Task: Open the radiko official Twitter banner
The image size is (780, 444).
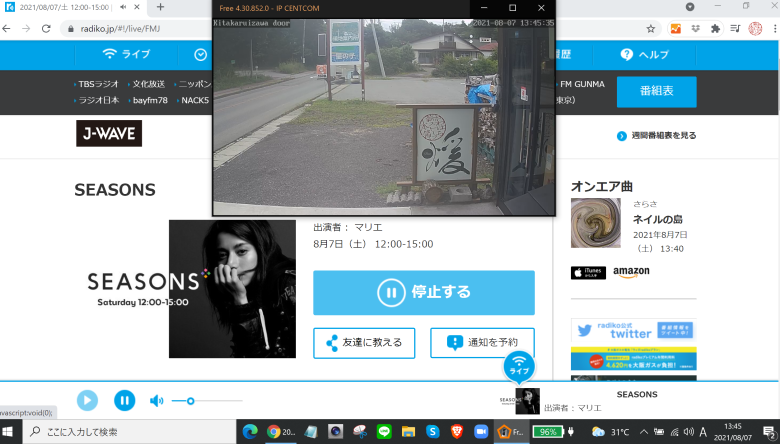Action: coord(633,330)
